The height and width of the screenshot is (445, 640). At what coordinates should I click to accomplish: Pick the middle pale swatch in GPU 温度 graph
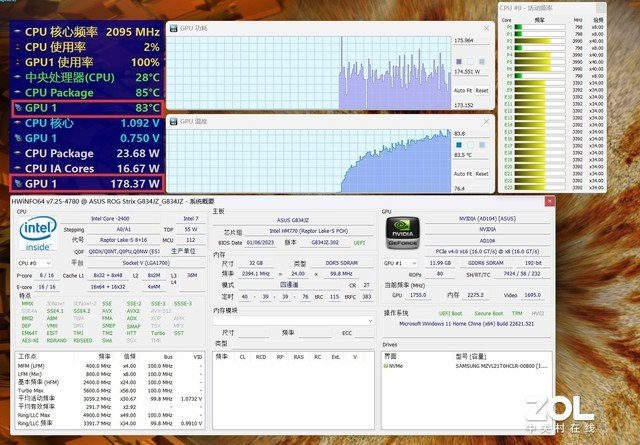point(471,145)
